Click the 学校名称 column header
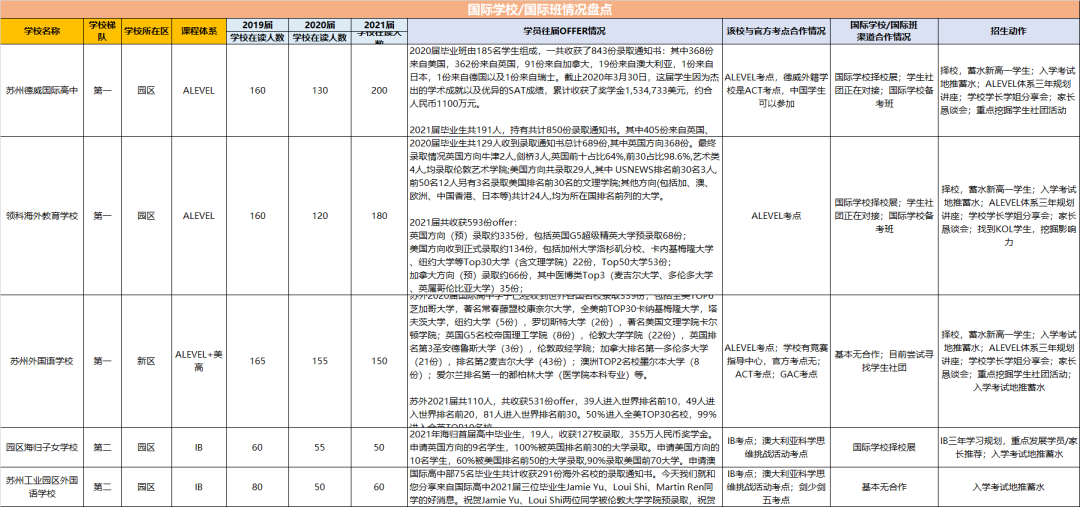This screenshot has width=1080, height=507. click(41, 32)
